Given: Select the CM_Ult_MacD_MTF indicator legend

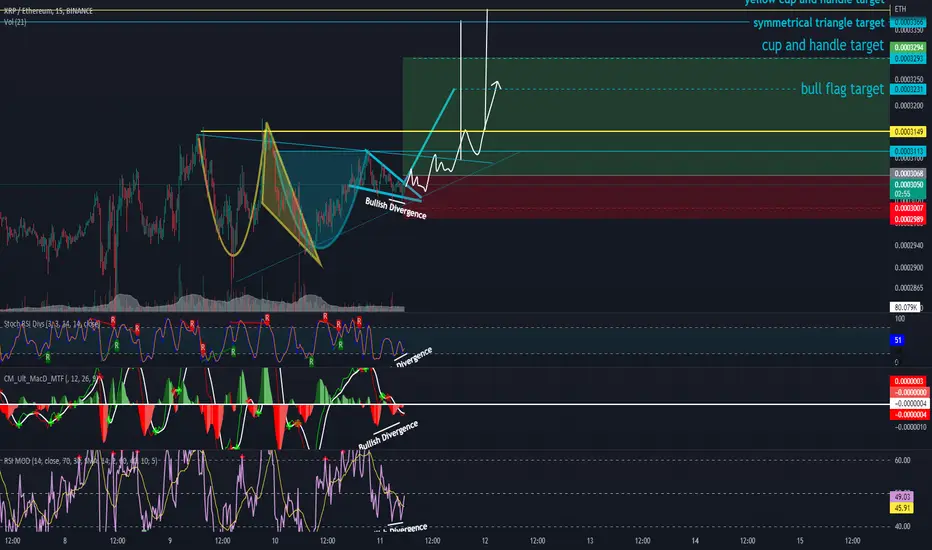Looking at the screenshot, I should [51, 379].
